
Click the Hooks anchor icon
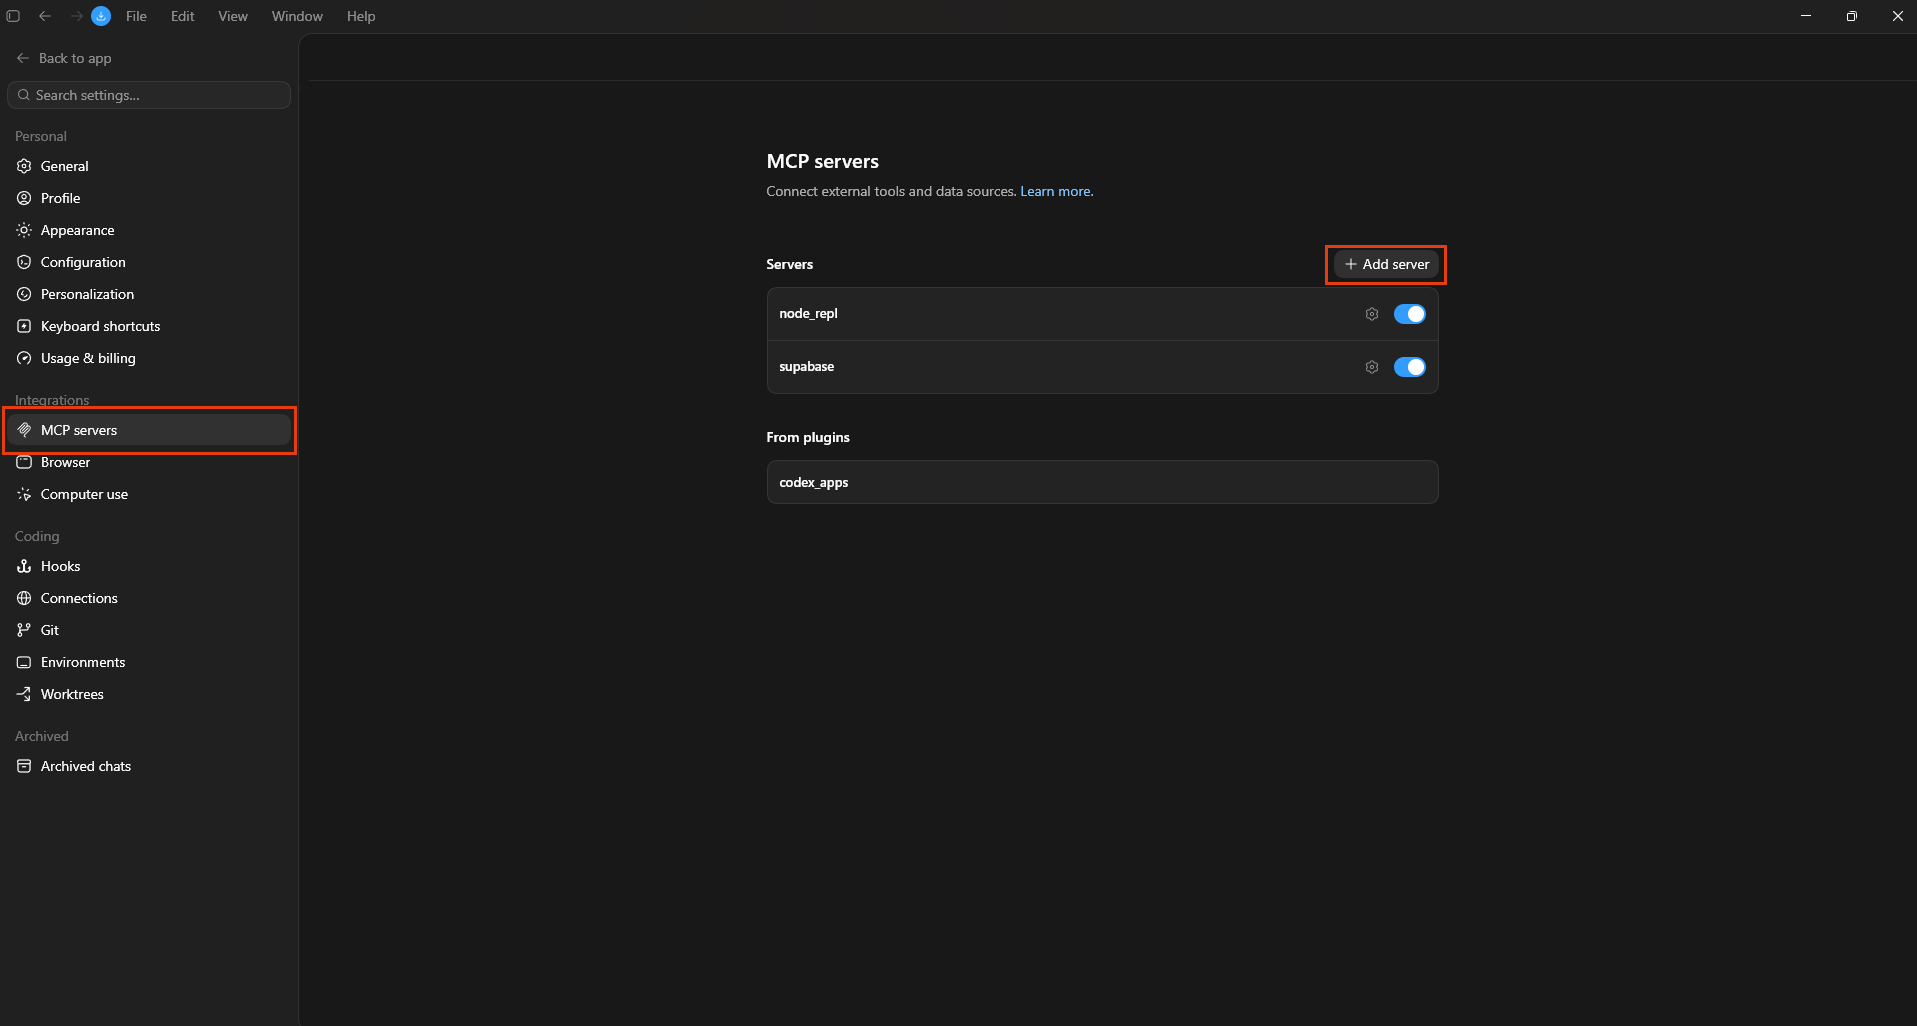24,566
